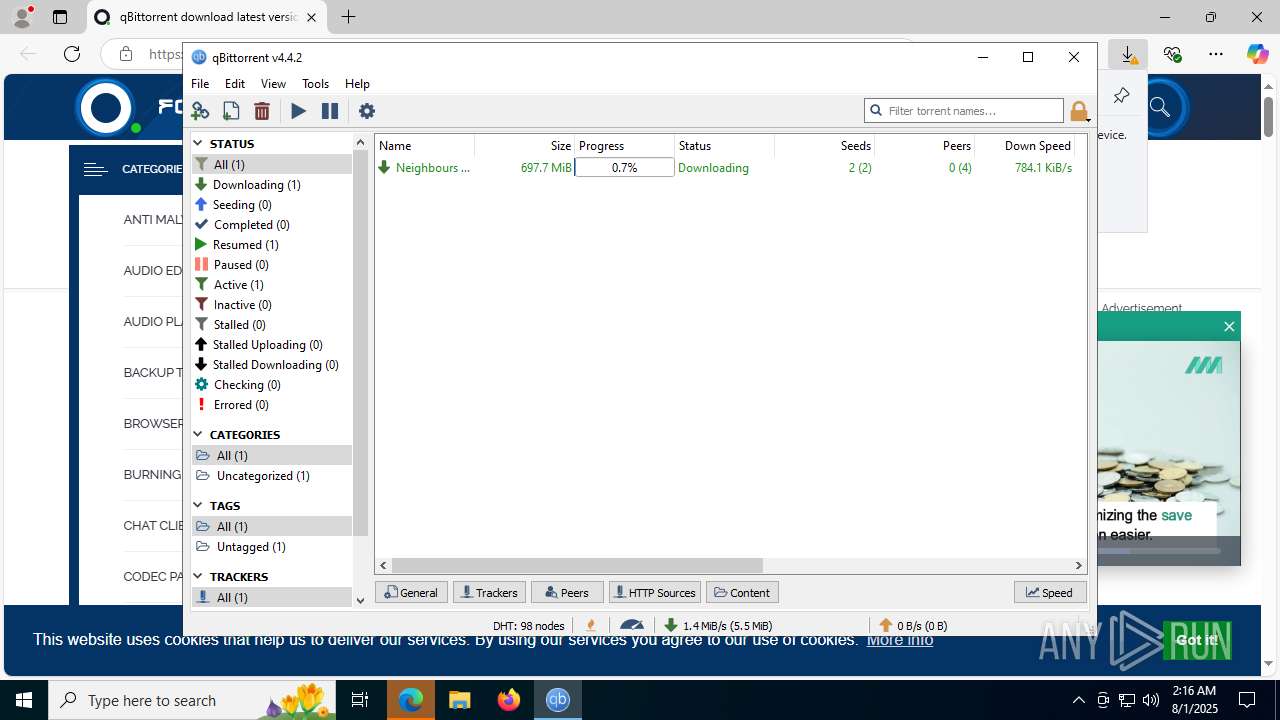Select All (1) under TRACKERS
The image size is (1280, 720).
272,597
